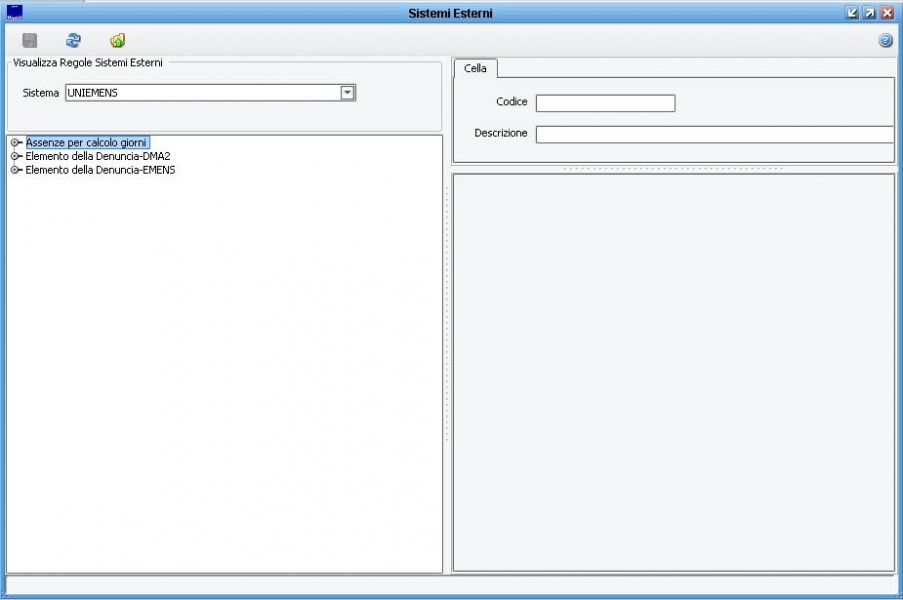Minimize the Sistemi Esterni window
Screen dimensions: 903x600
pyautogui.click(x=852, y=13)
